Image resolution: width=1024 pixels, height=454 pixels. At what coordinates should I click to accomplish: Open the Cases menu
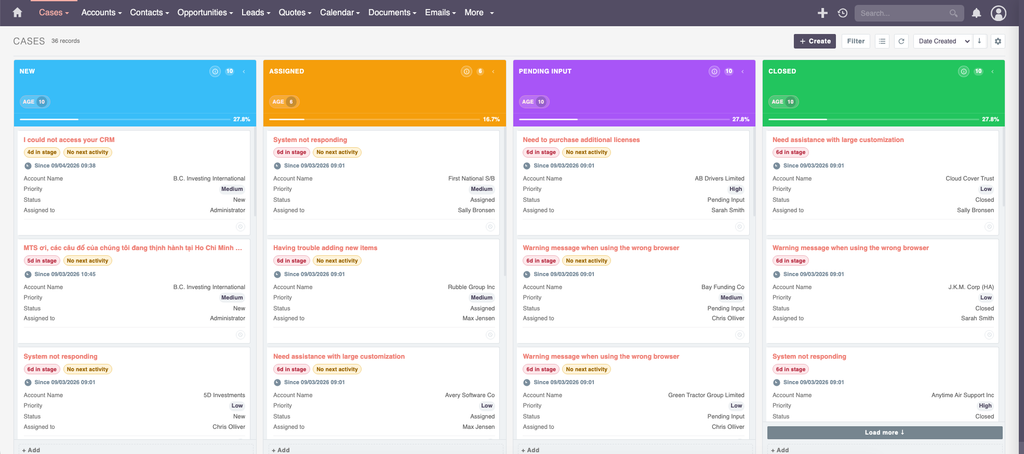54,12
